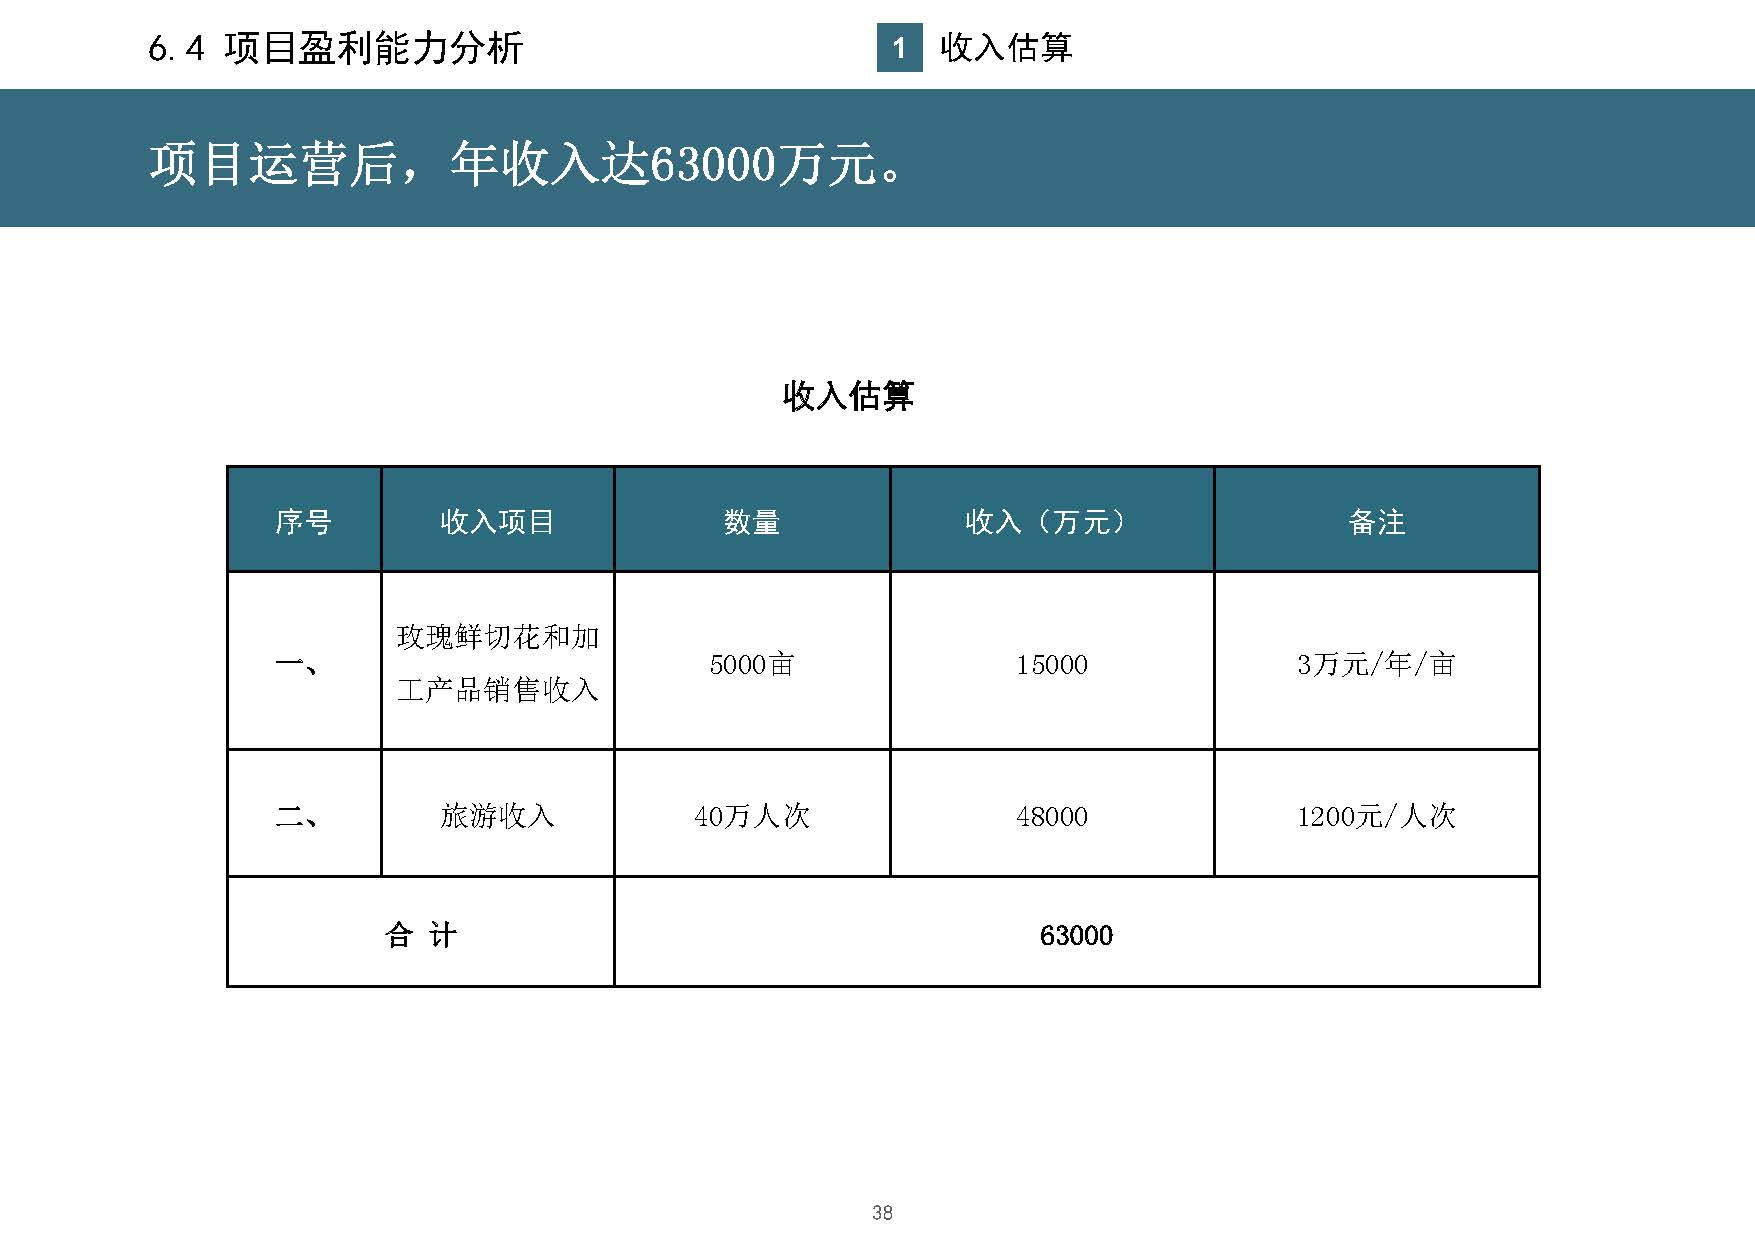Click the bold table title '收入估算'
Screen dimensions: 1755x1241
pos(848,396)
